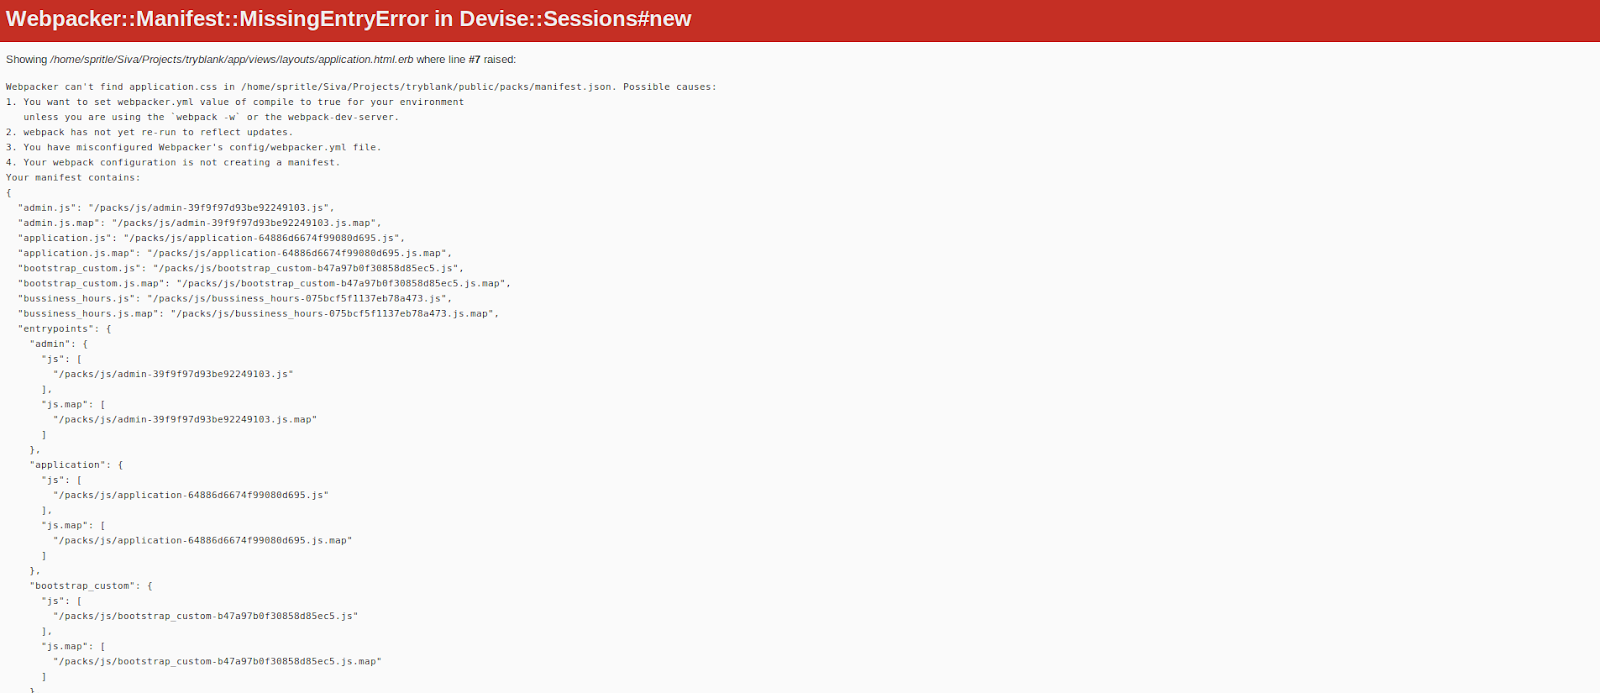Select cause 3 about misconfigured config/webpacker.yml
Screen dimensions: 1600x693
193,147
